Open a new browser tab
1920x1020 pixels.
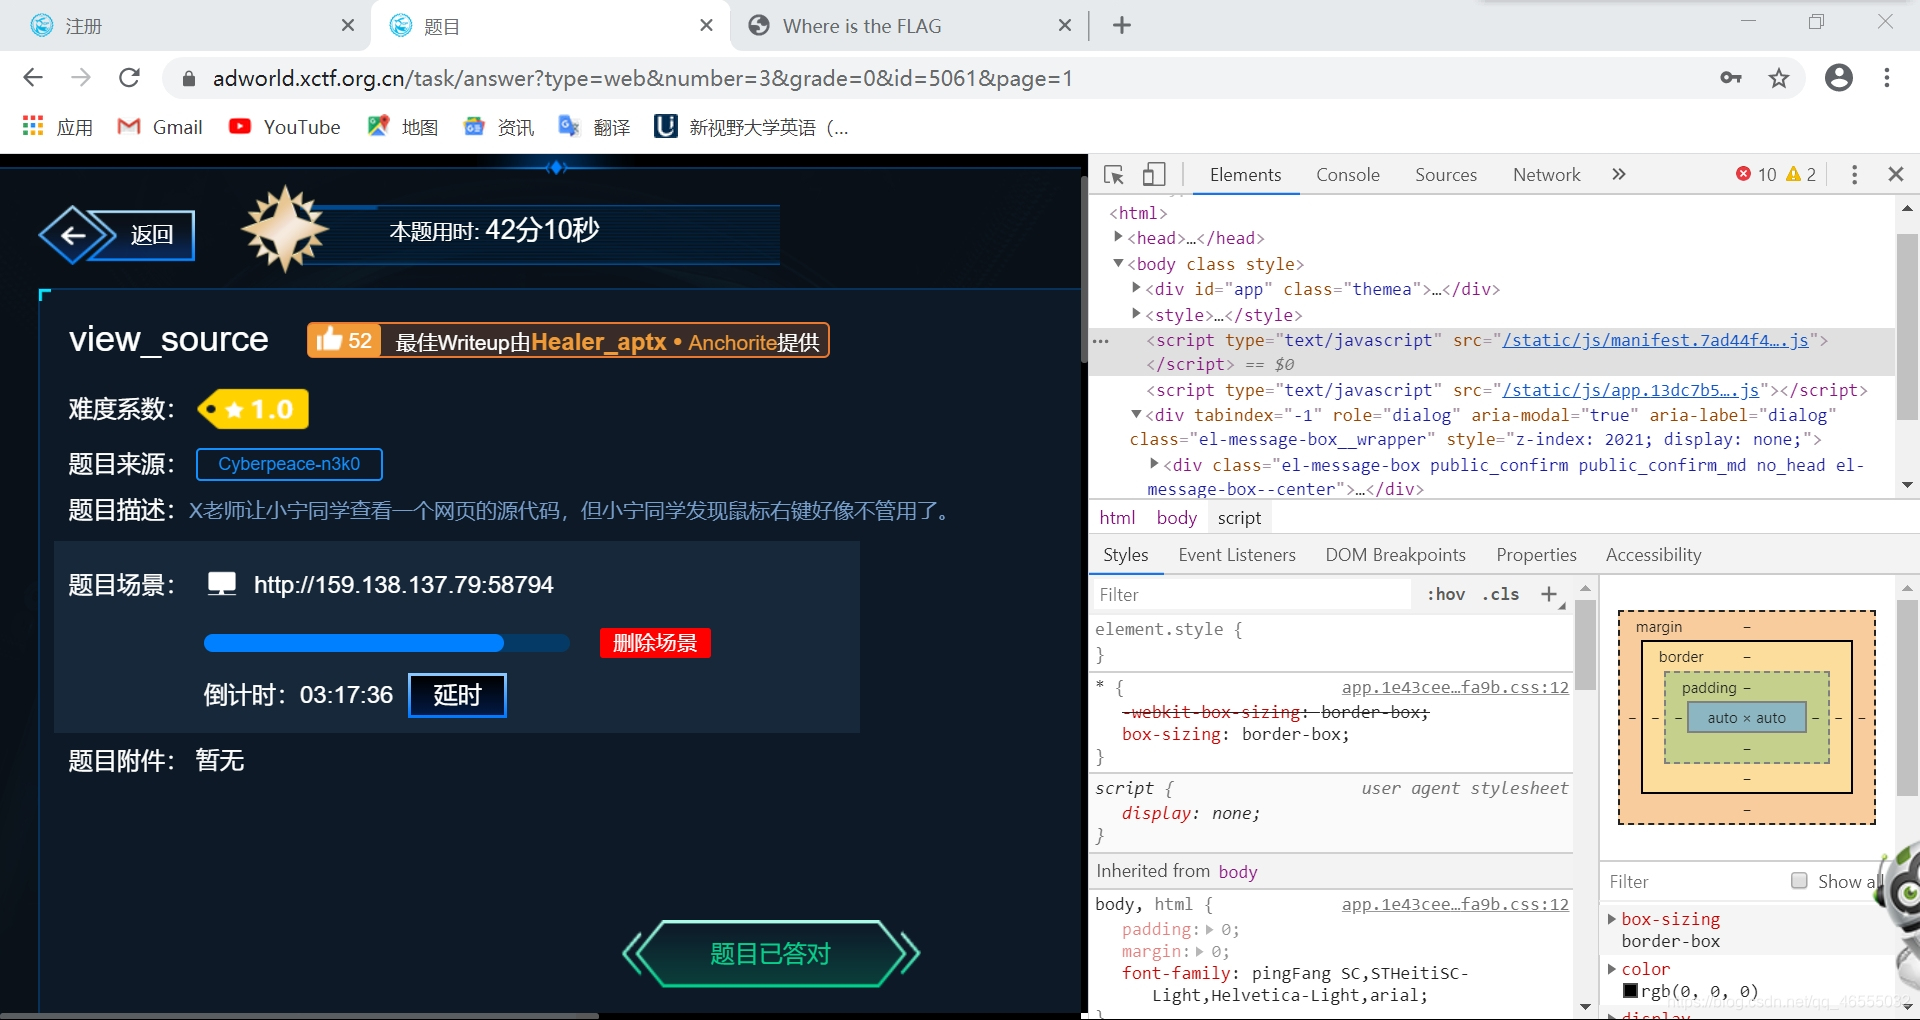tap(1122, 26)
